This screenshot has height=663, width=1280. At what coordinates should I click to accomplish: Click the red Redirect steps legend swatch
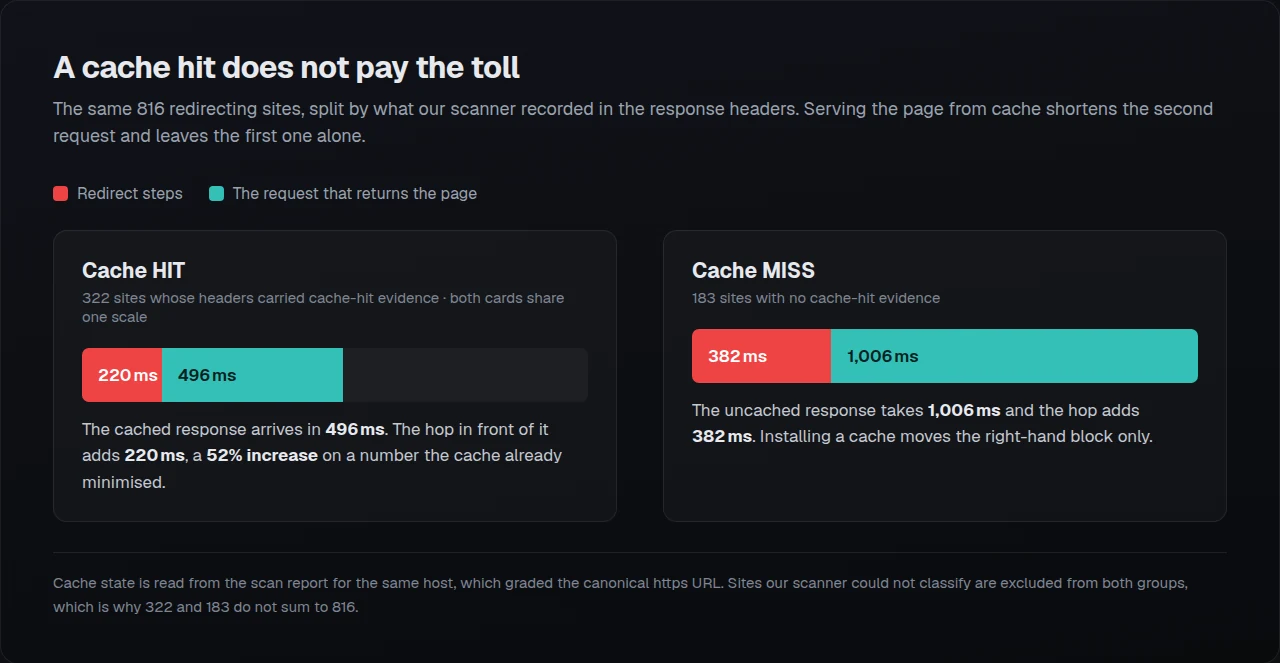point(60,194)
